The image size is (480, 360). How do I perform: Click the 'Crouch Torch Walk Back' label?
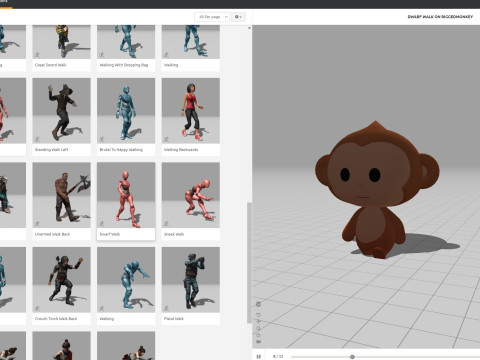coord(56,319)
